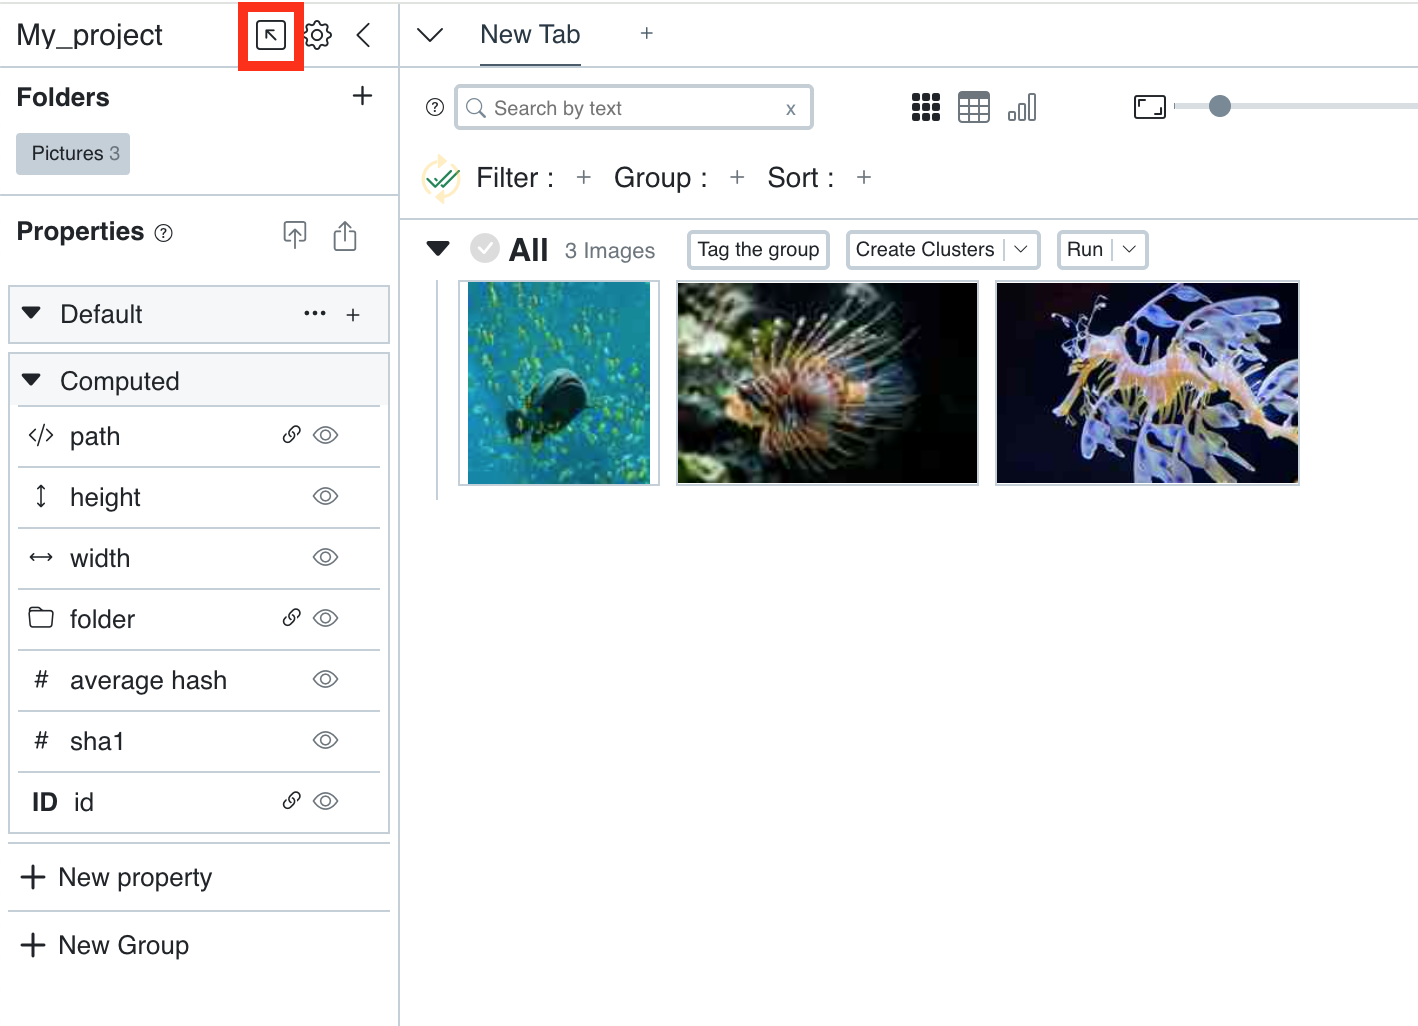Toggle visibility of height property
The width and height of the screenshot is (1418, 1026).
pos(326,497)
